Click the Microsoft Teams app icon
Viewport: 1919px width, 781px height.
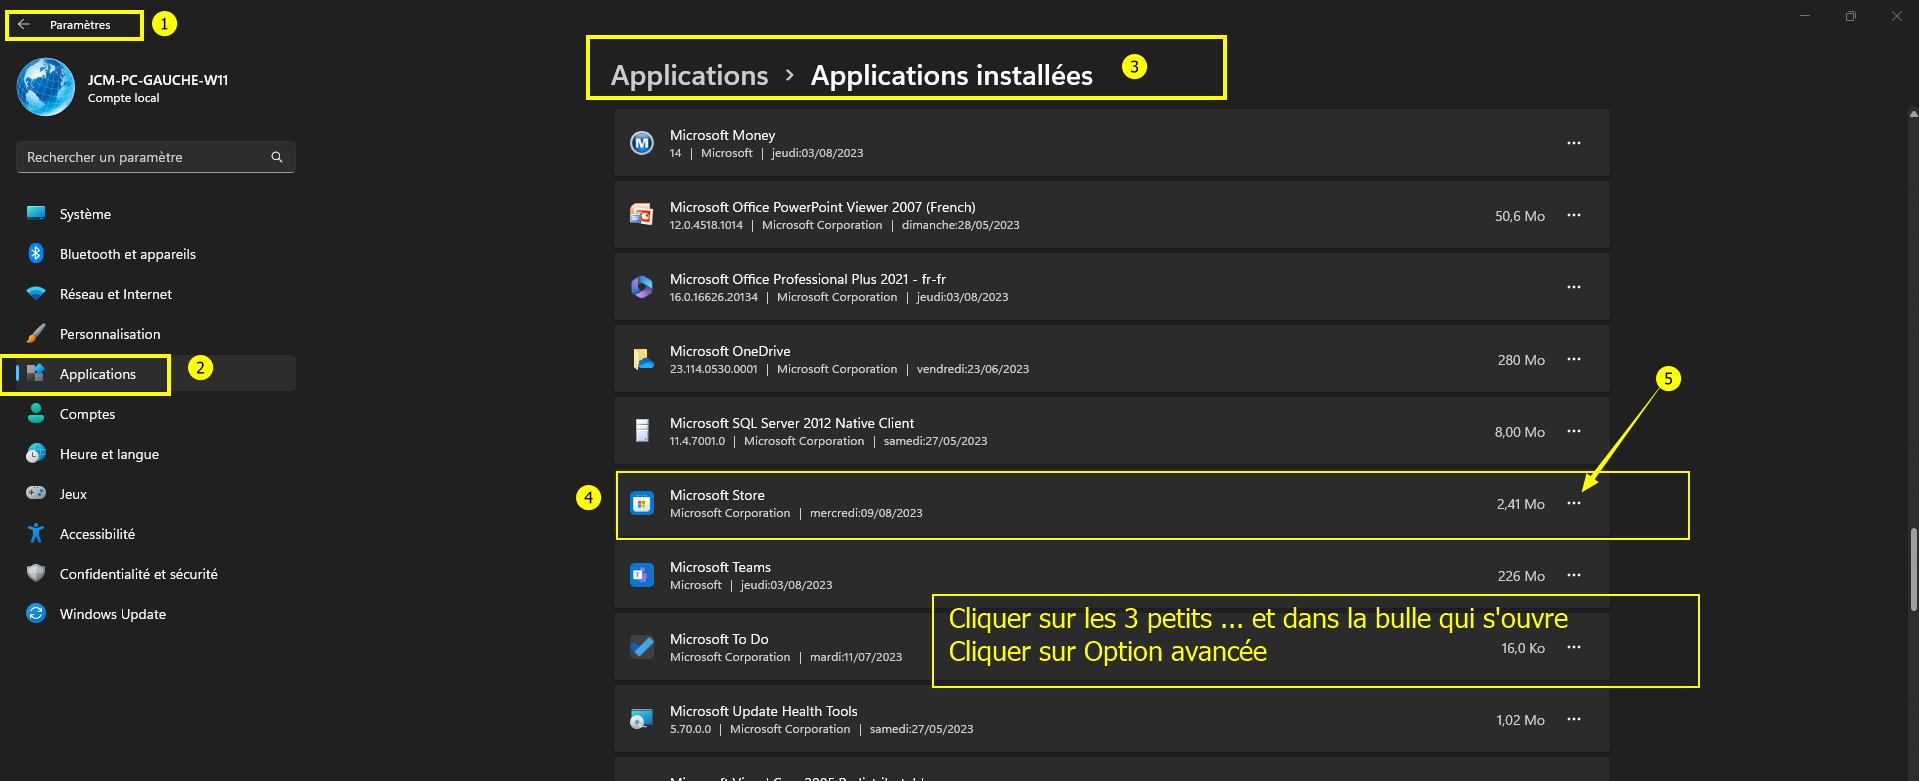coord(642,576)
